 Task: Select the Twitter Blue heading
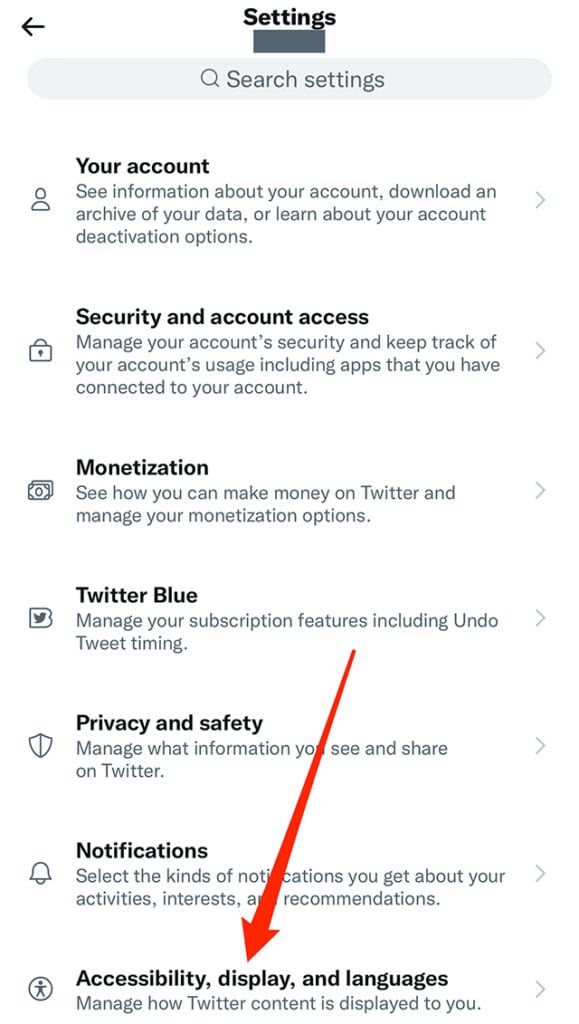click(x=136, y=595)
